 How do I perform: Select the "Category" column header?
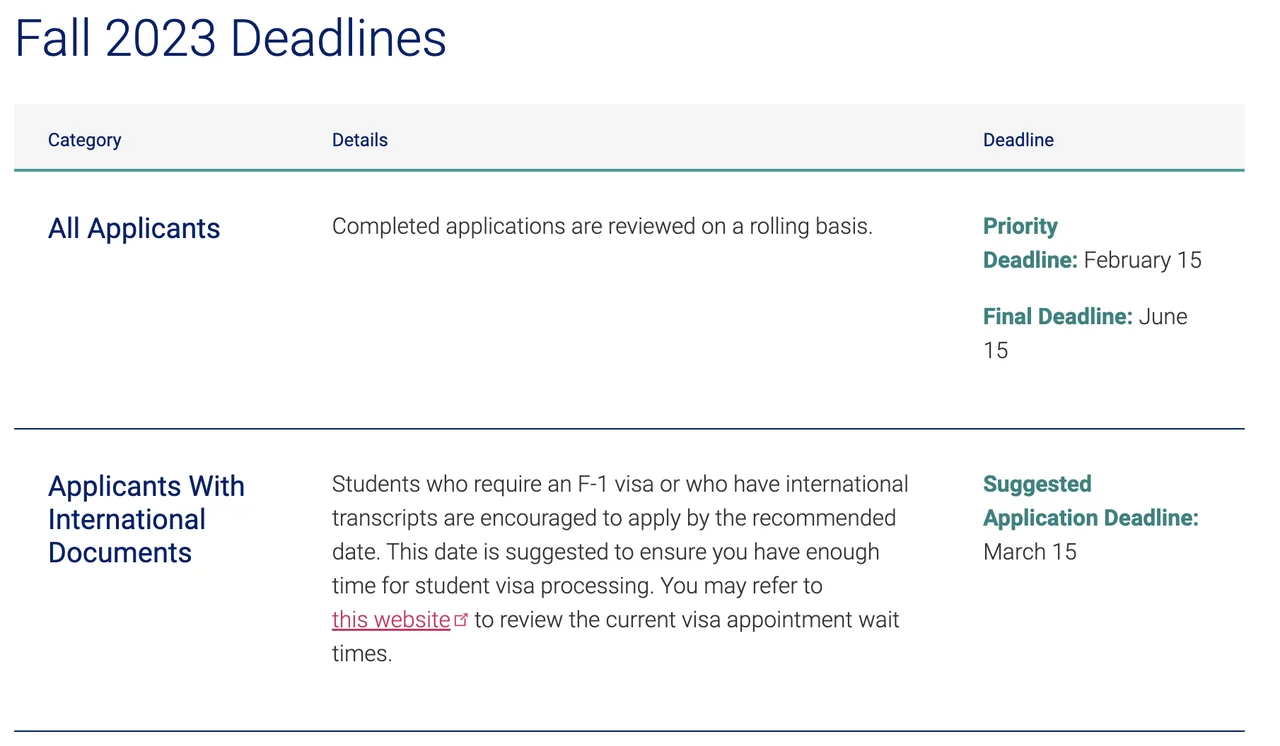pos(84,140)
